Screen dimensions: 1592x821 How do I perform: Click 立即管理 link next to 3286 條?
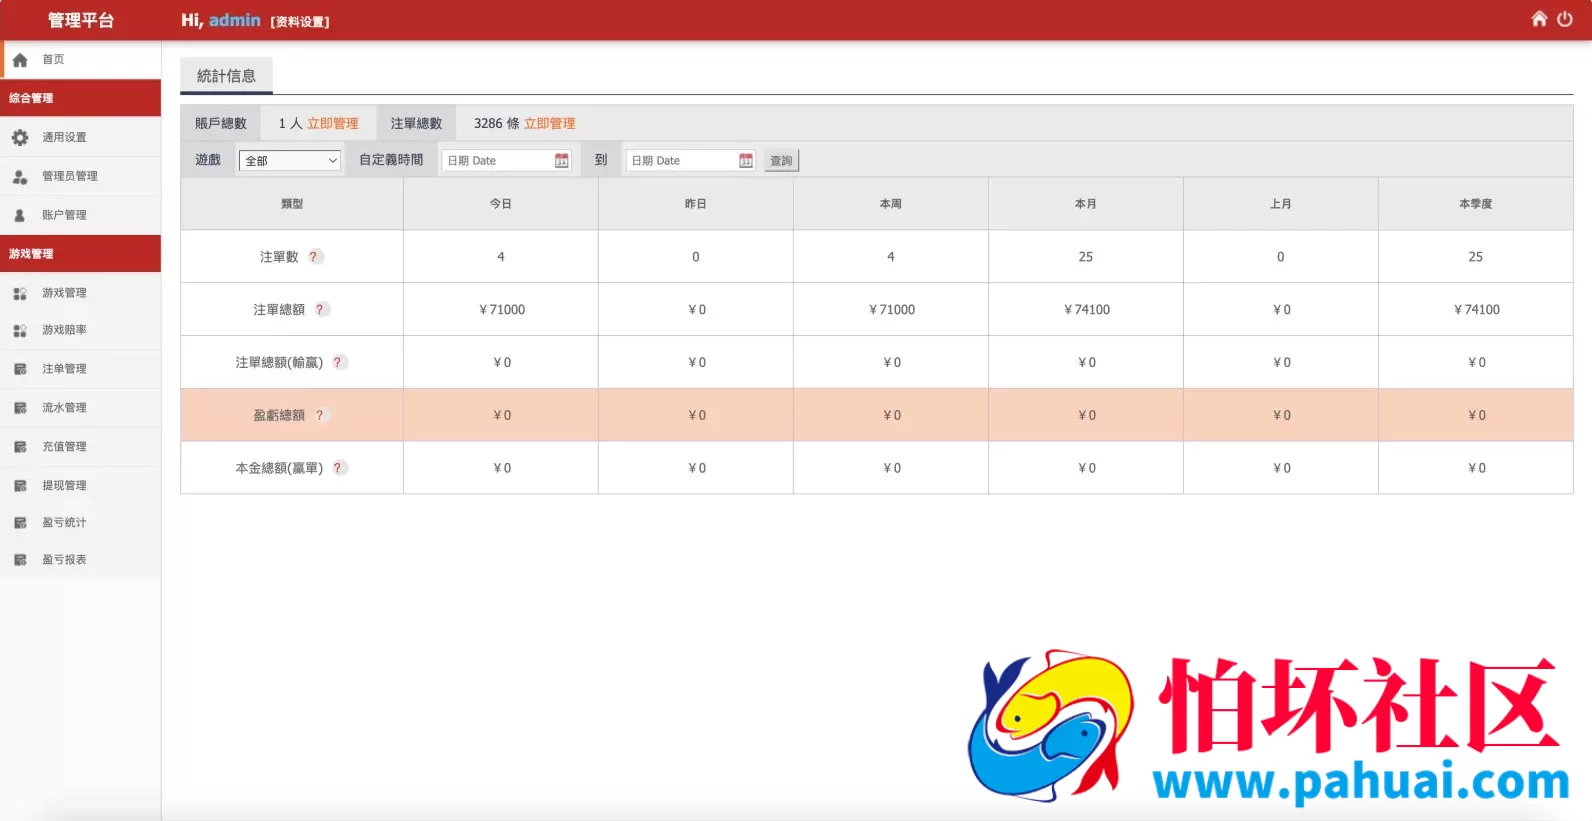point(550,123)
